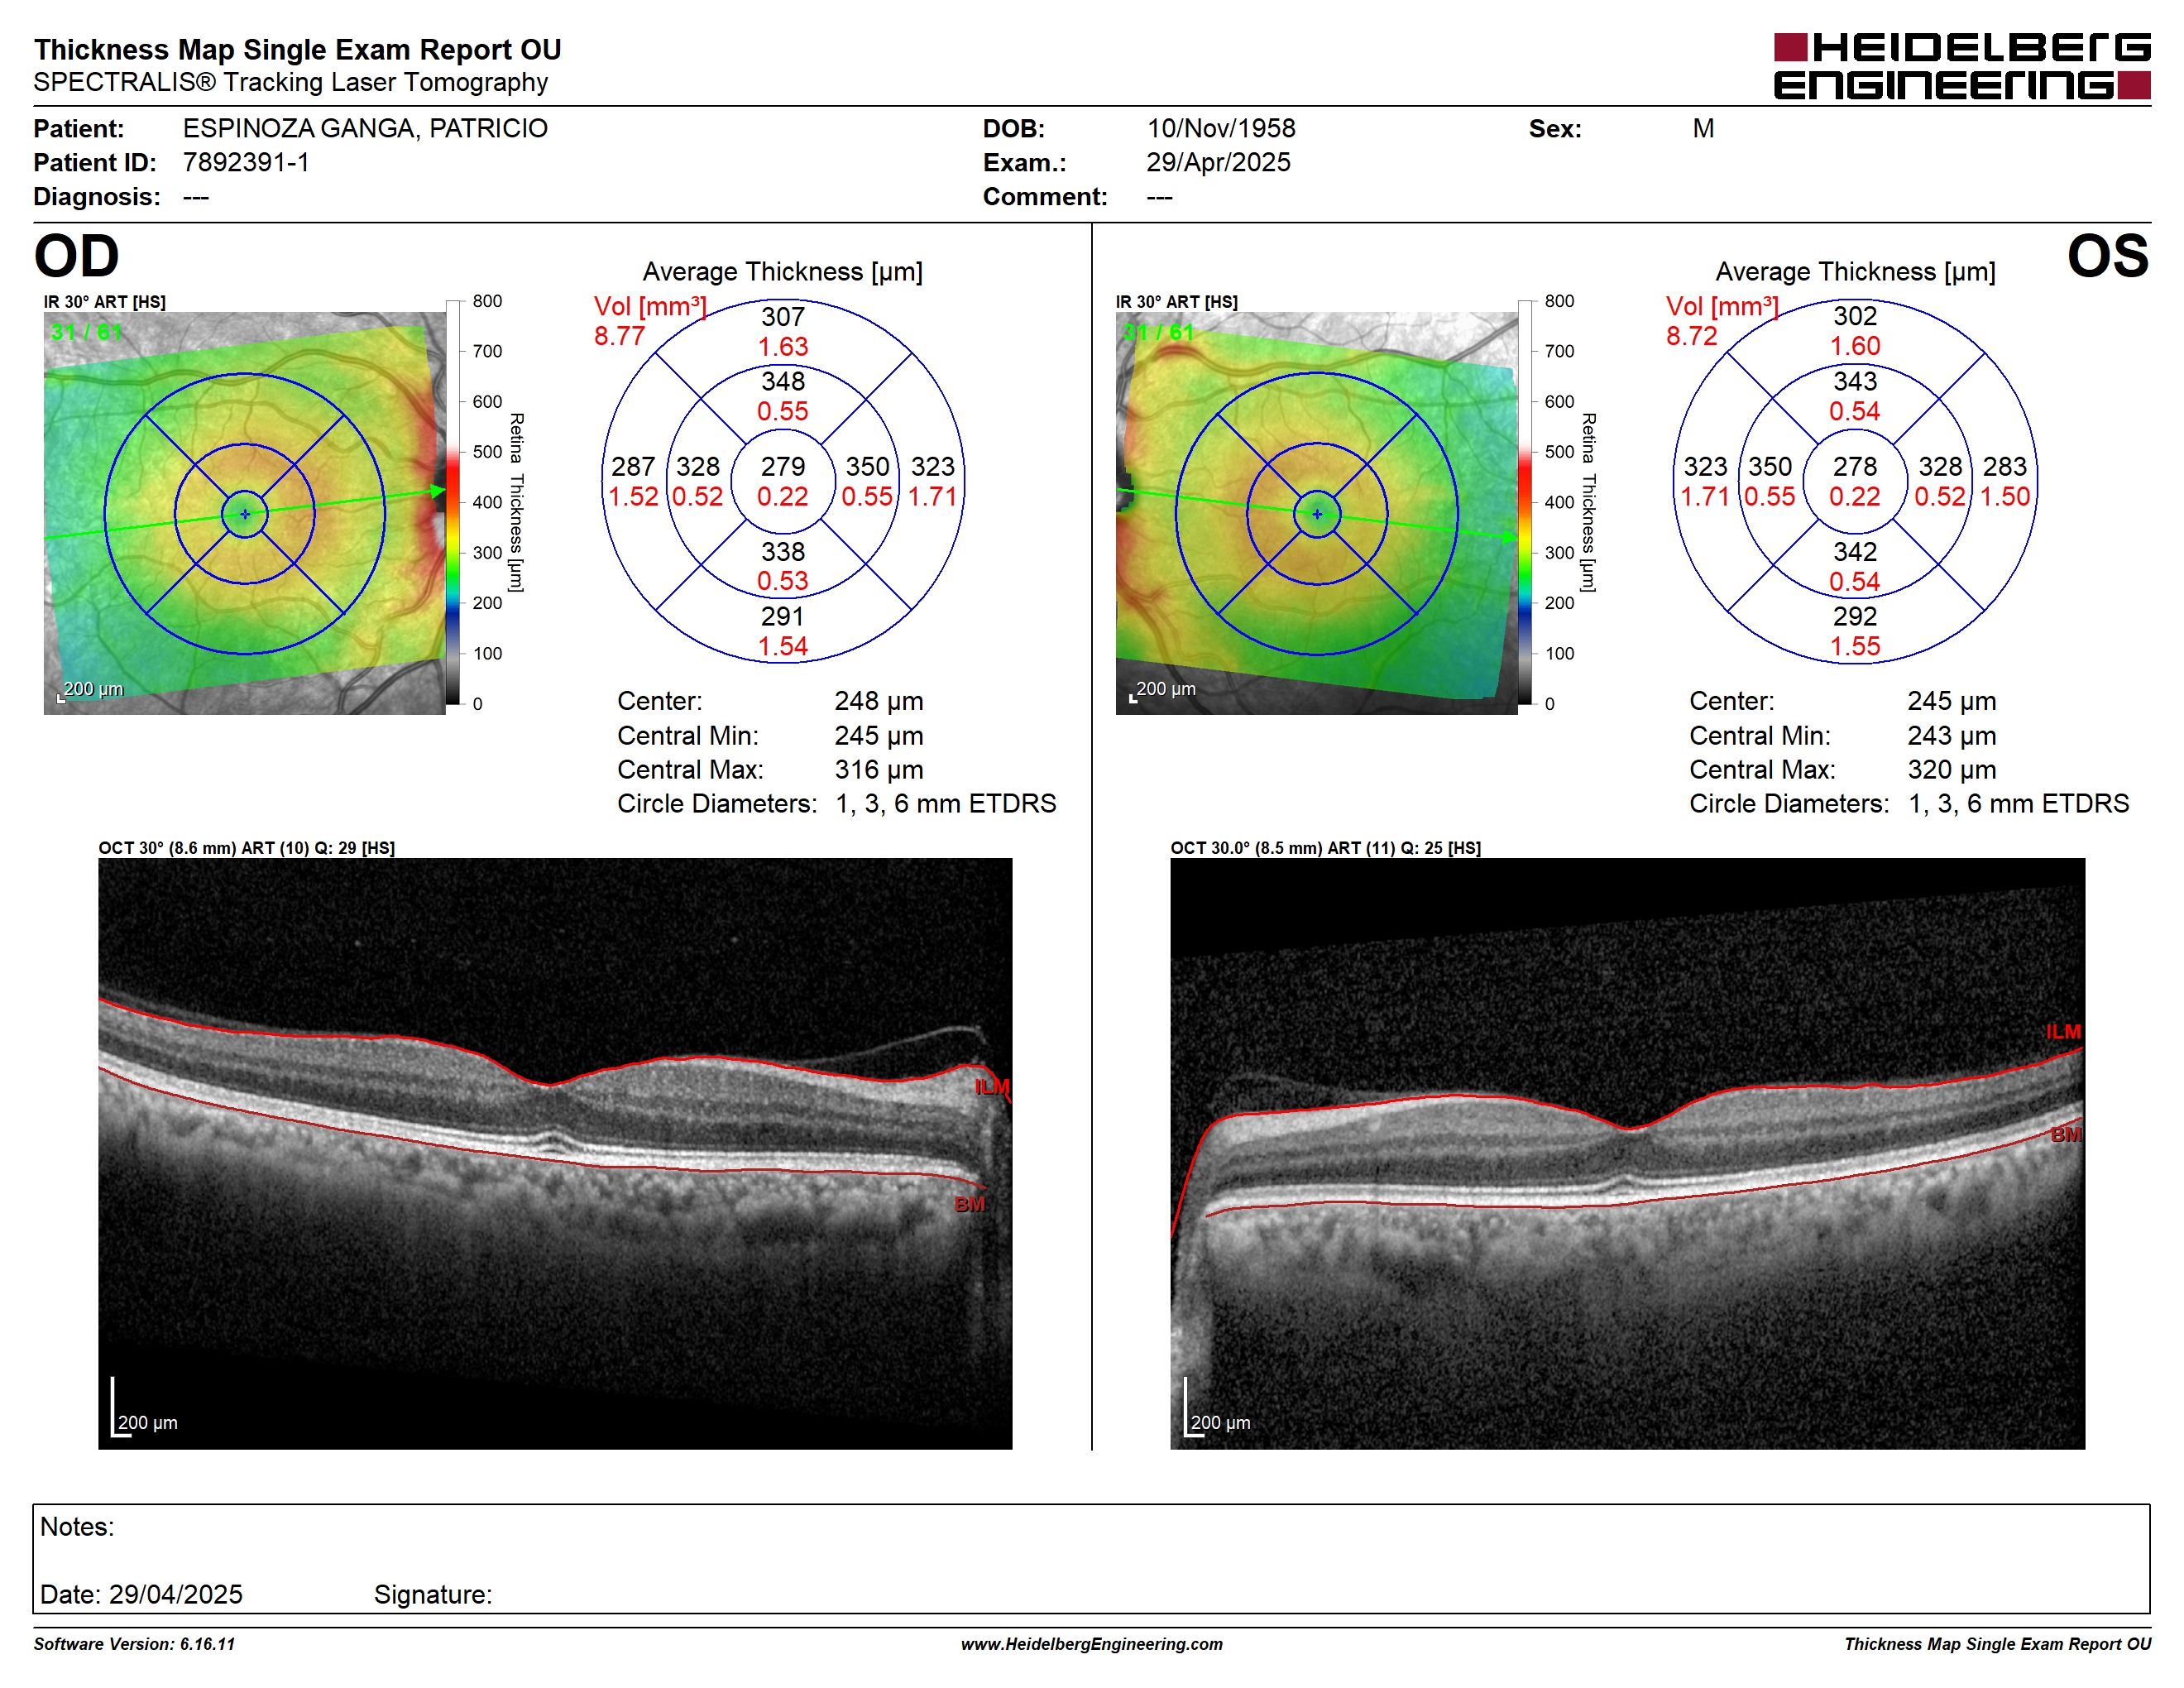Click the Patient ID 7892391-1

point(246,163)
